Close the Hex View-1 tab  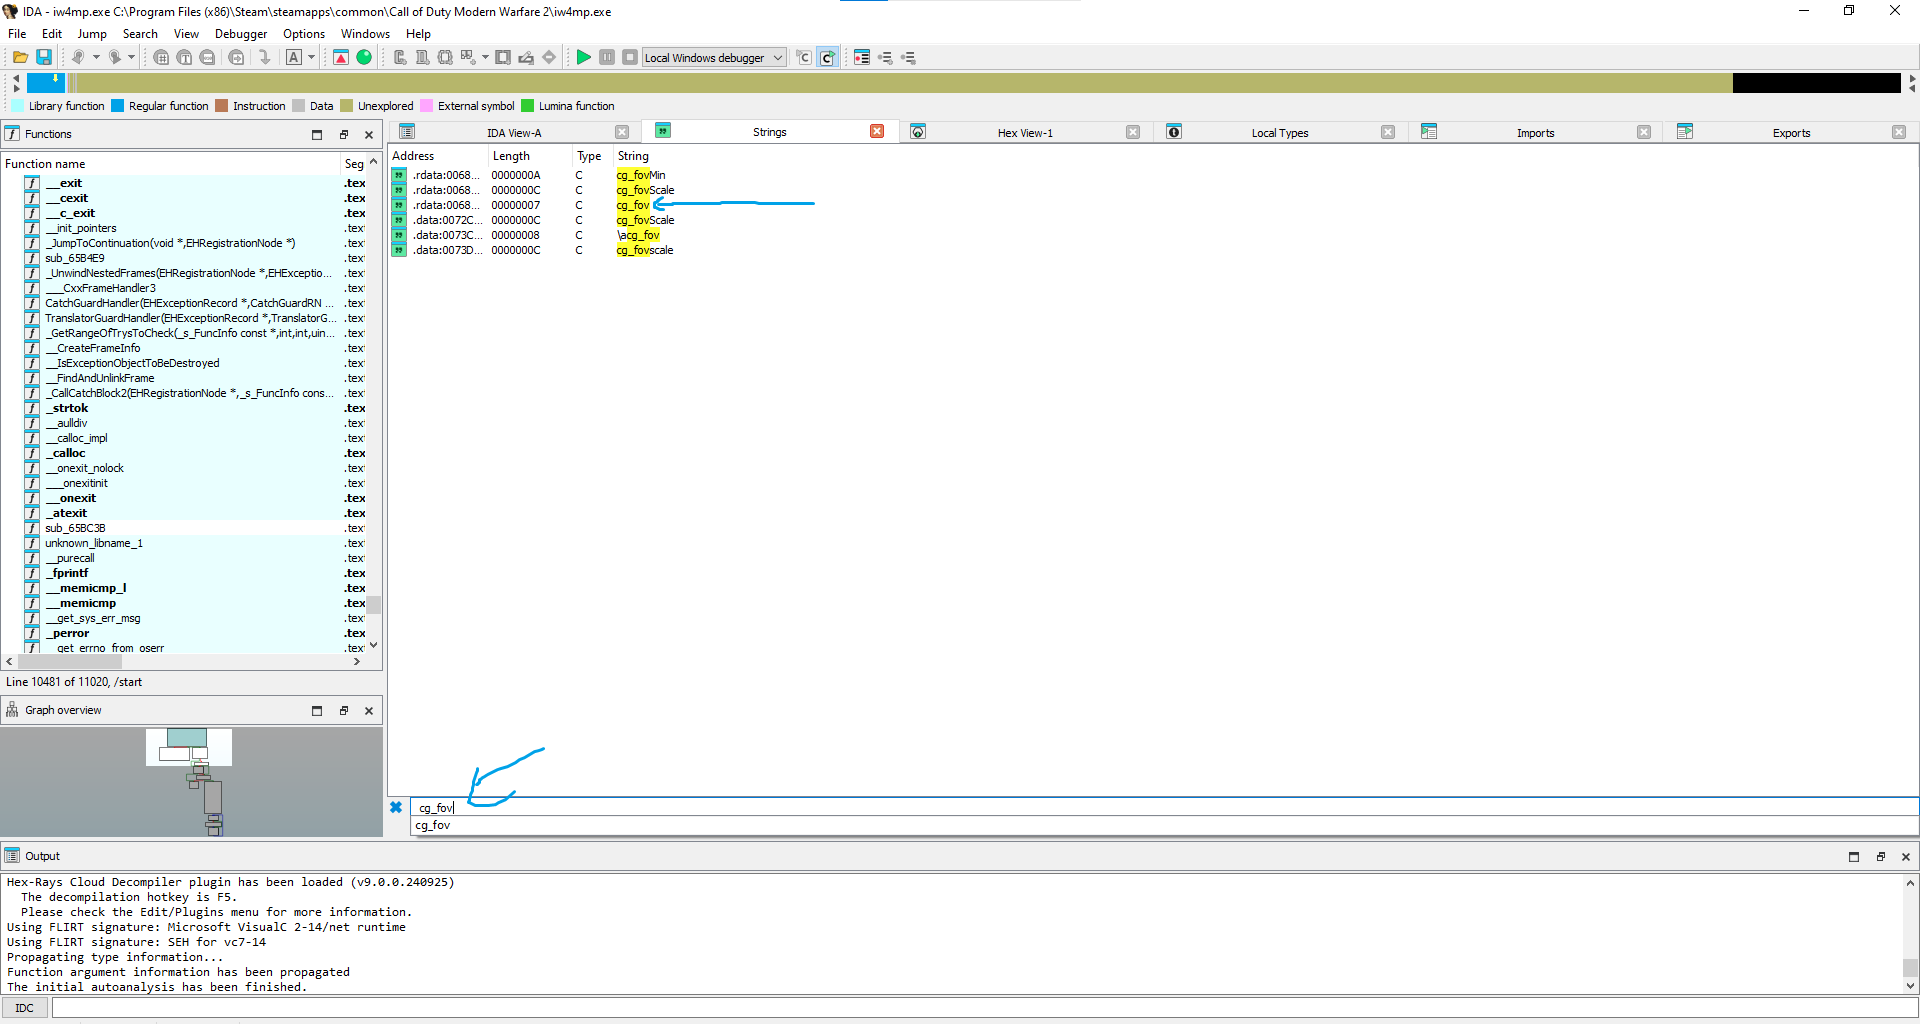pyautogui.click(x=1133, y=132)
